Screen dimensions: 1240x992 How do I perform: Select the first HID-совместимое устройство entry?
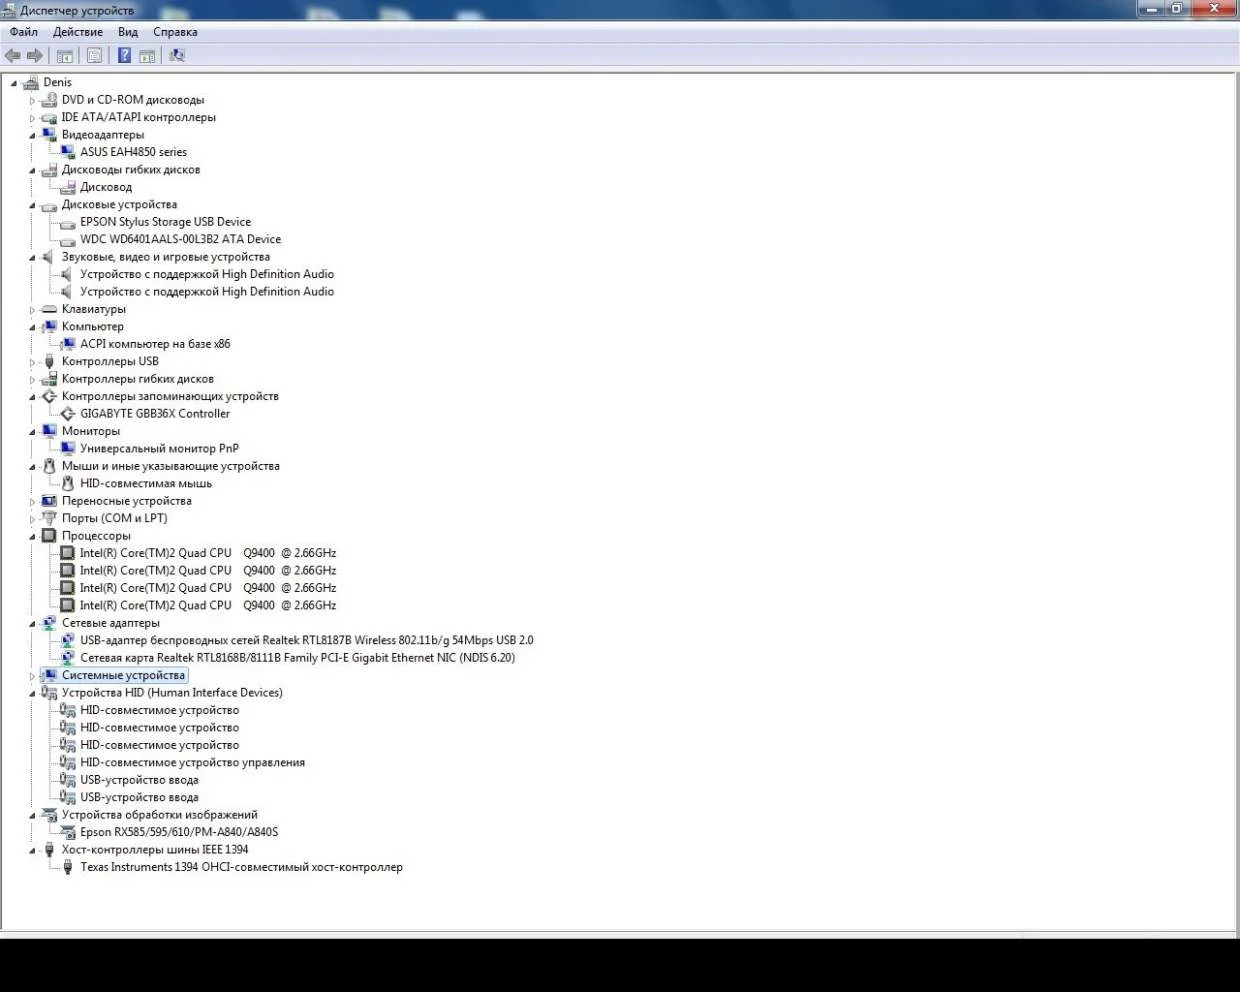159,711
